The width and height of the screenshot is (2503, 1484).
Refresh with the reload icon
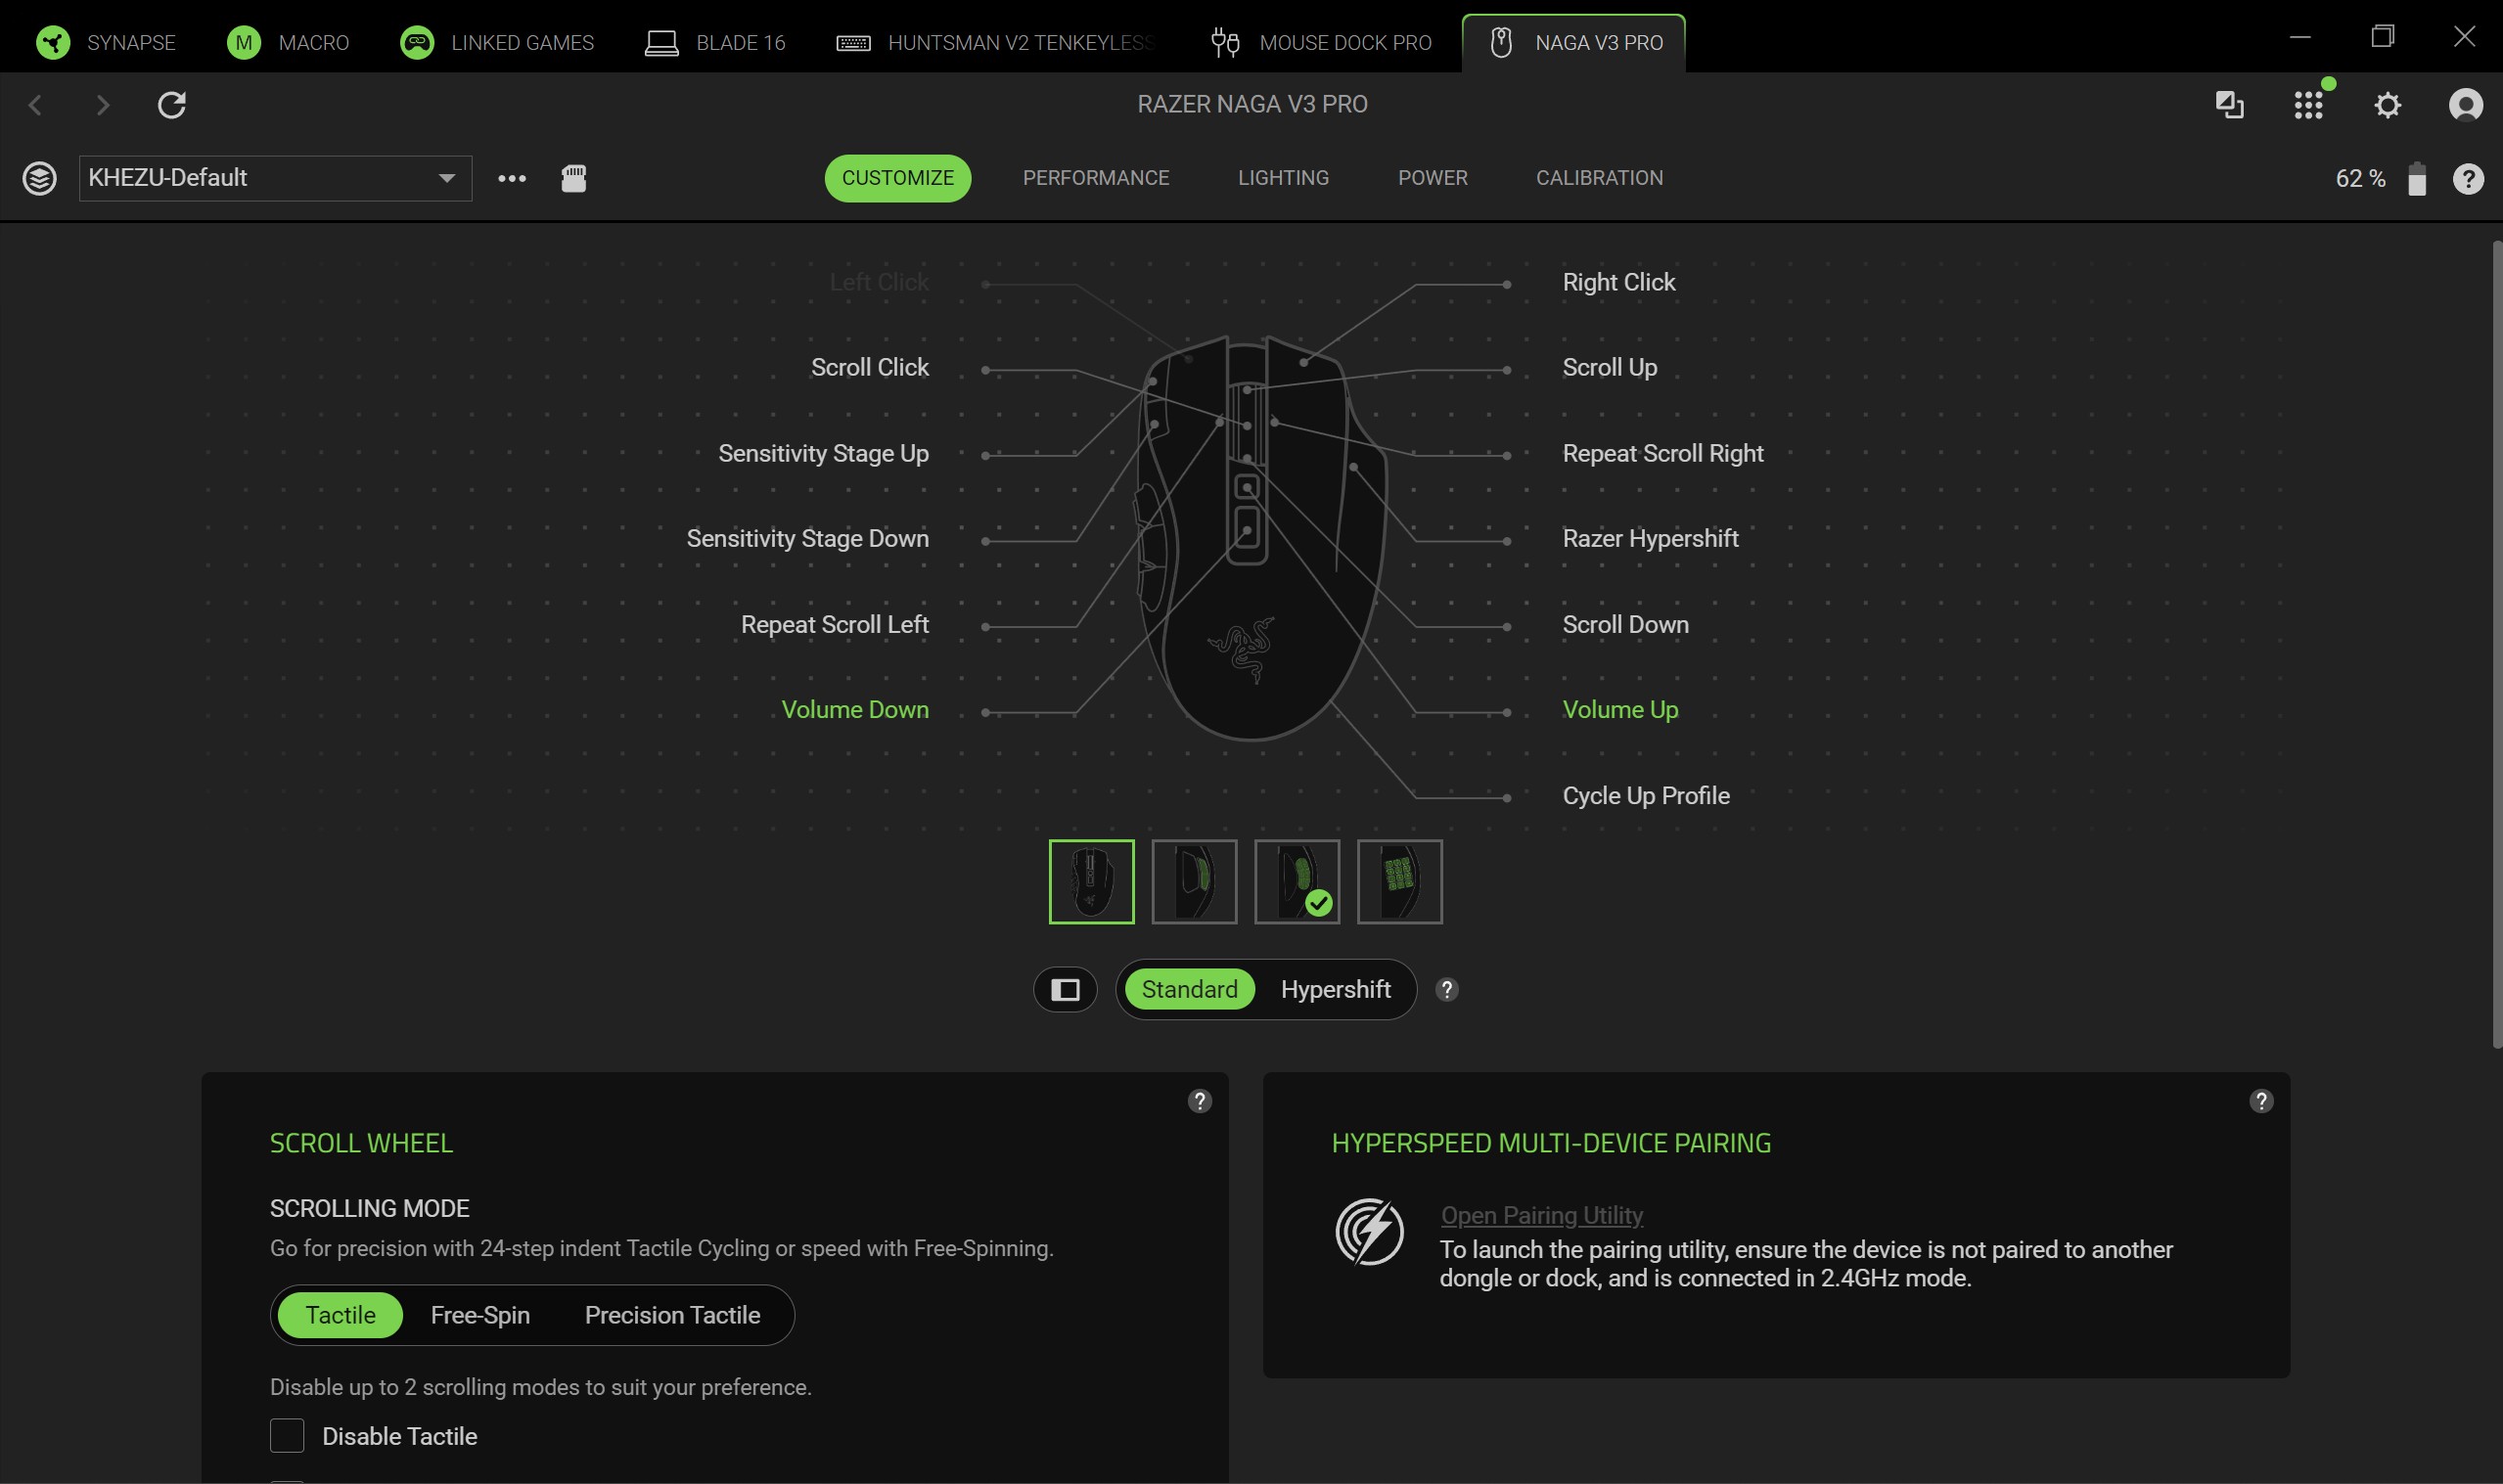click(172, 104)
